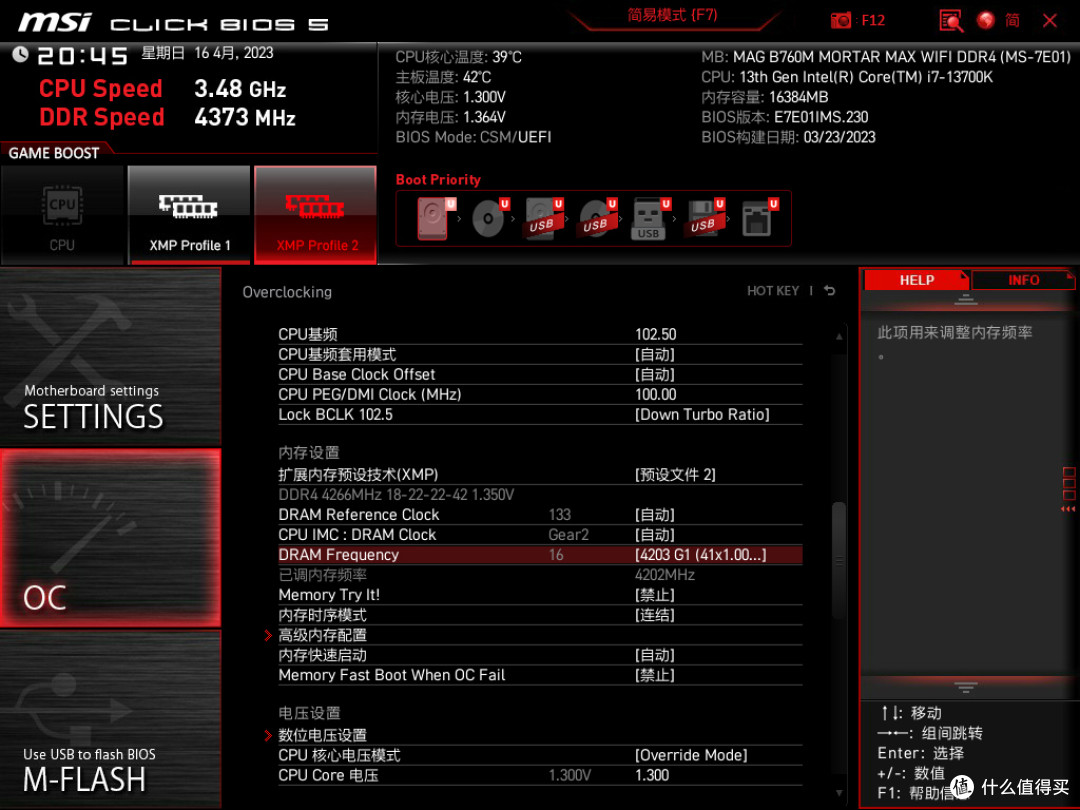This screenshot has width=1080, height=810.
Task: Select the hard disk boot device icon
Action: pos(433,218)
